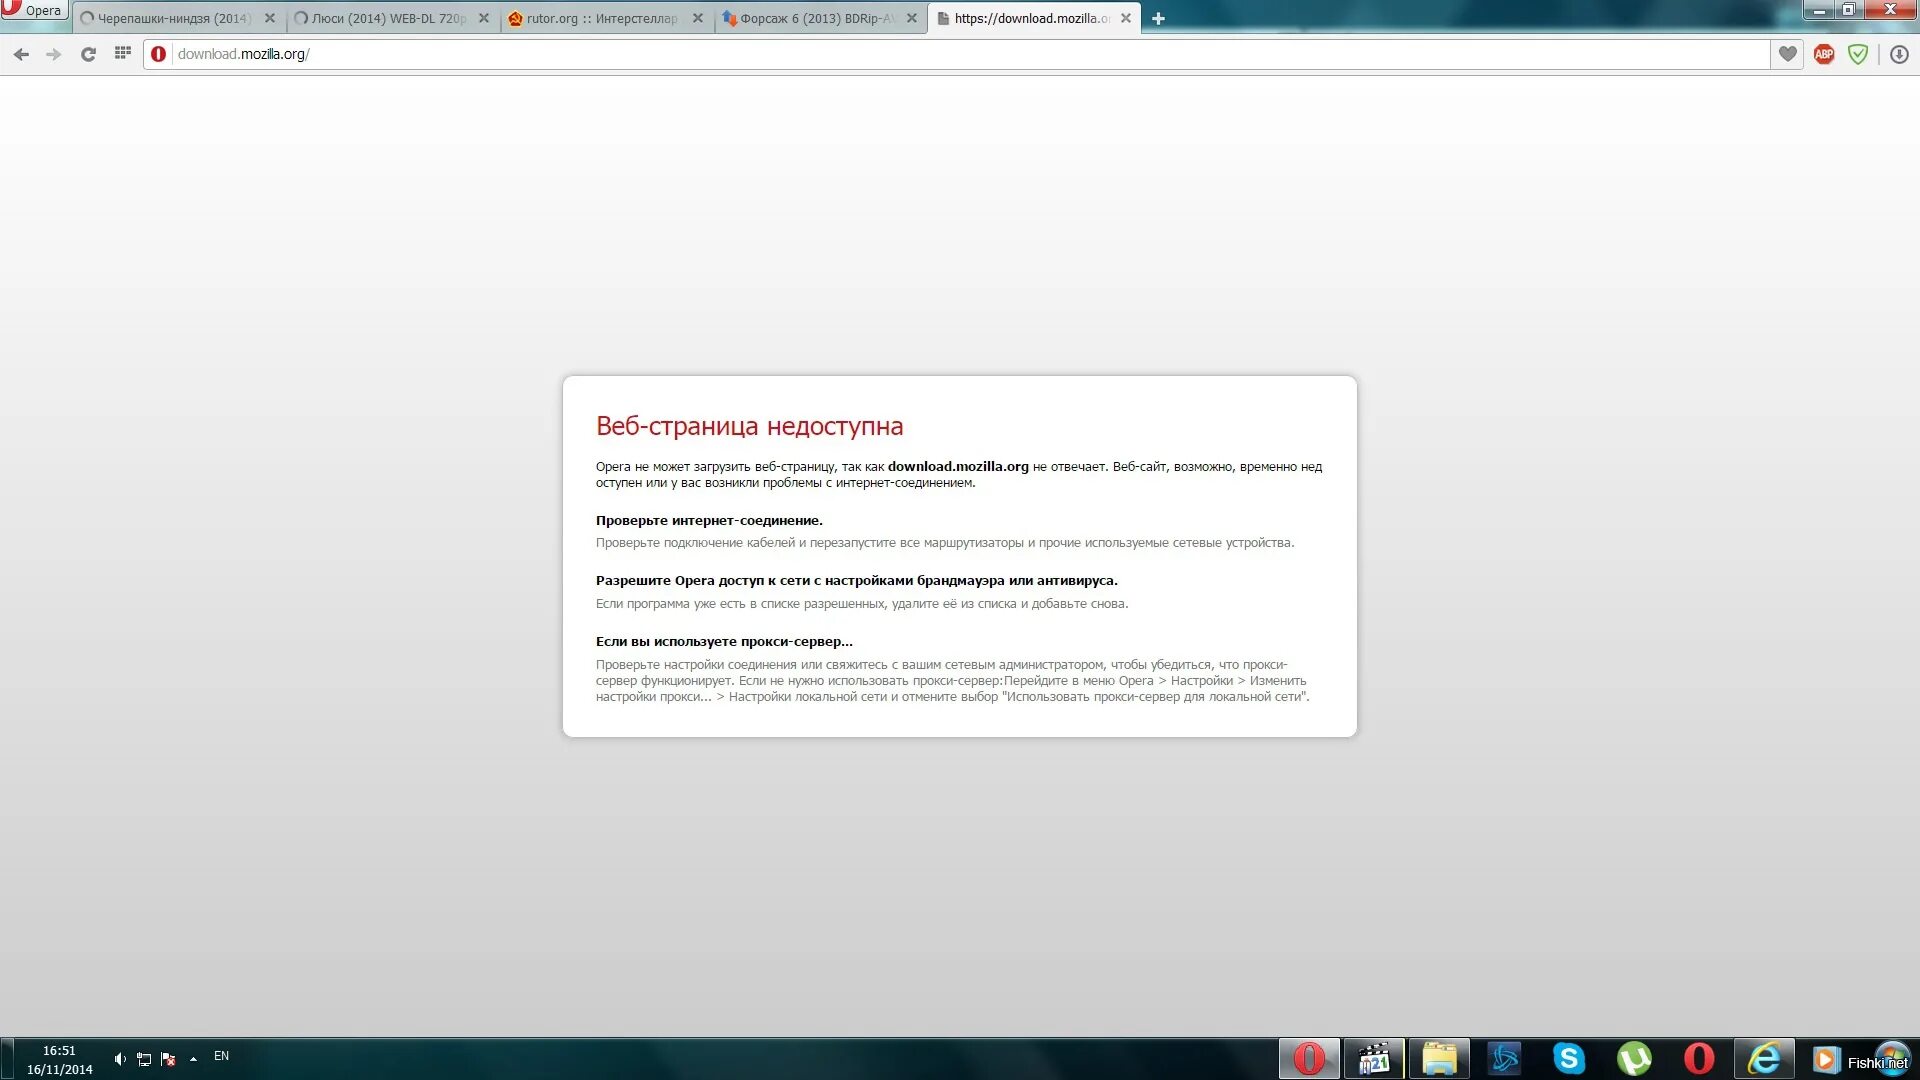The height and width of the screenshot is (1080, 1920).
Task: Click the Веб-страница недоступна heading
Action: (749, 426)
